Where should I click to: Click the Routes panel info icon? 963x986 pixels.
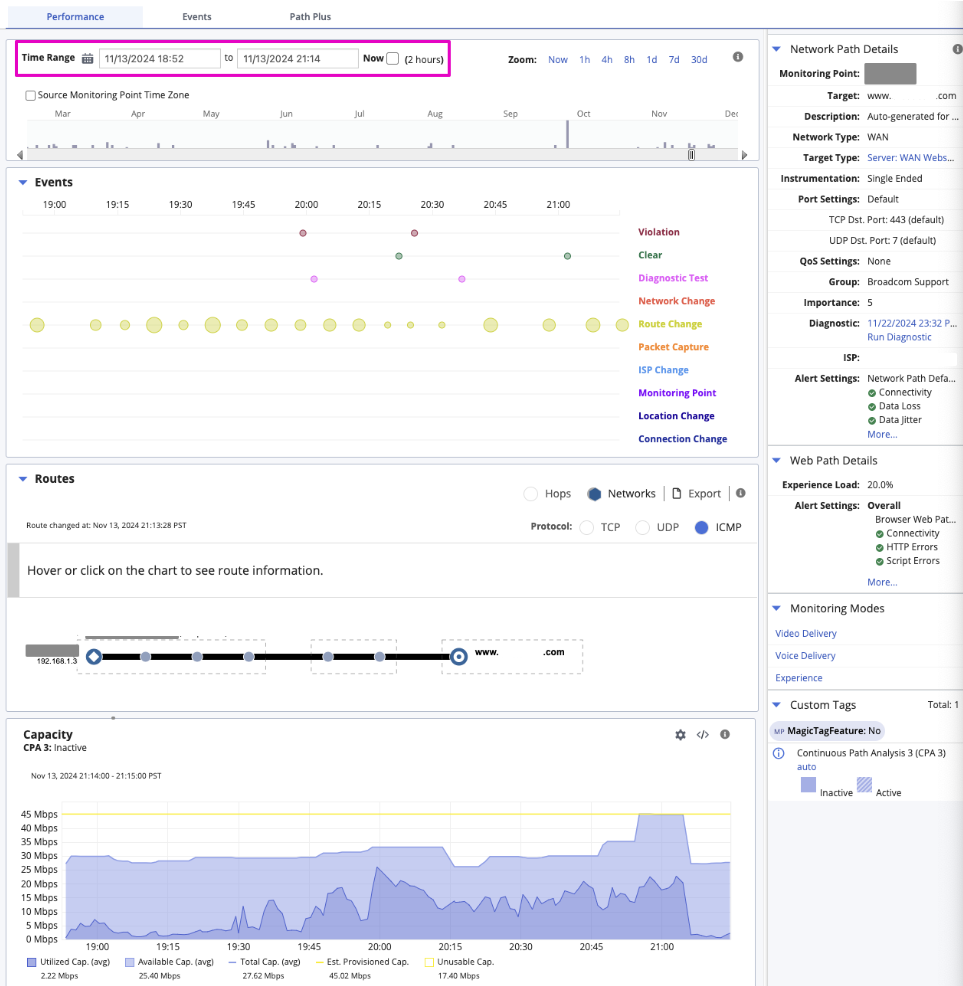point(740,493)
